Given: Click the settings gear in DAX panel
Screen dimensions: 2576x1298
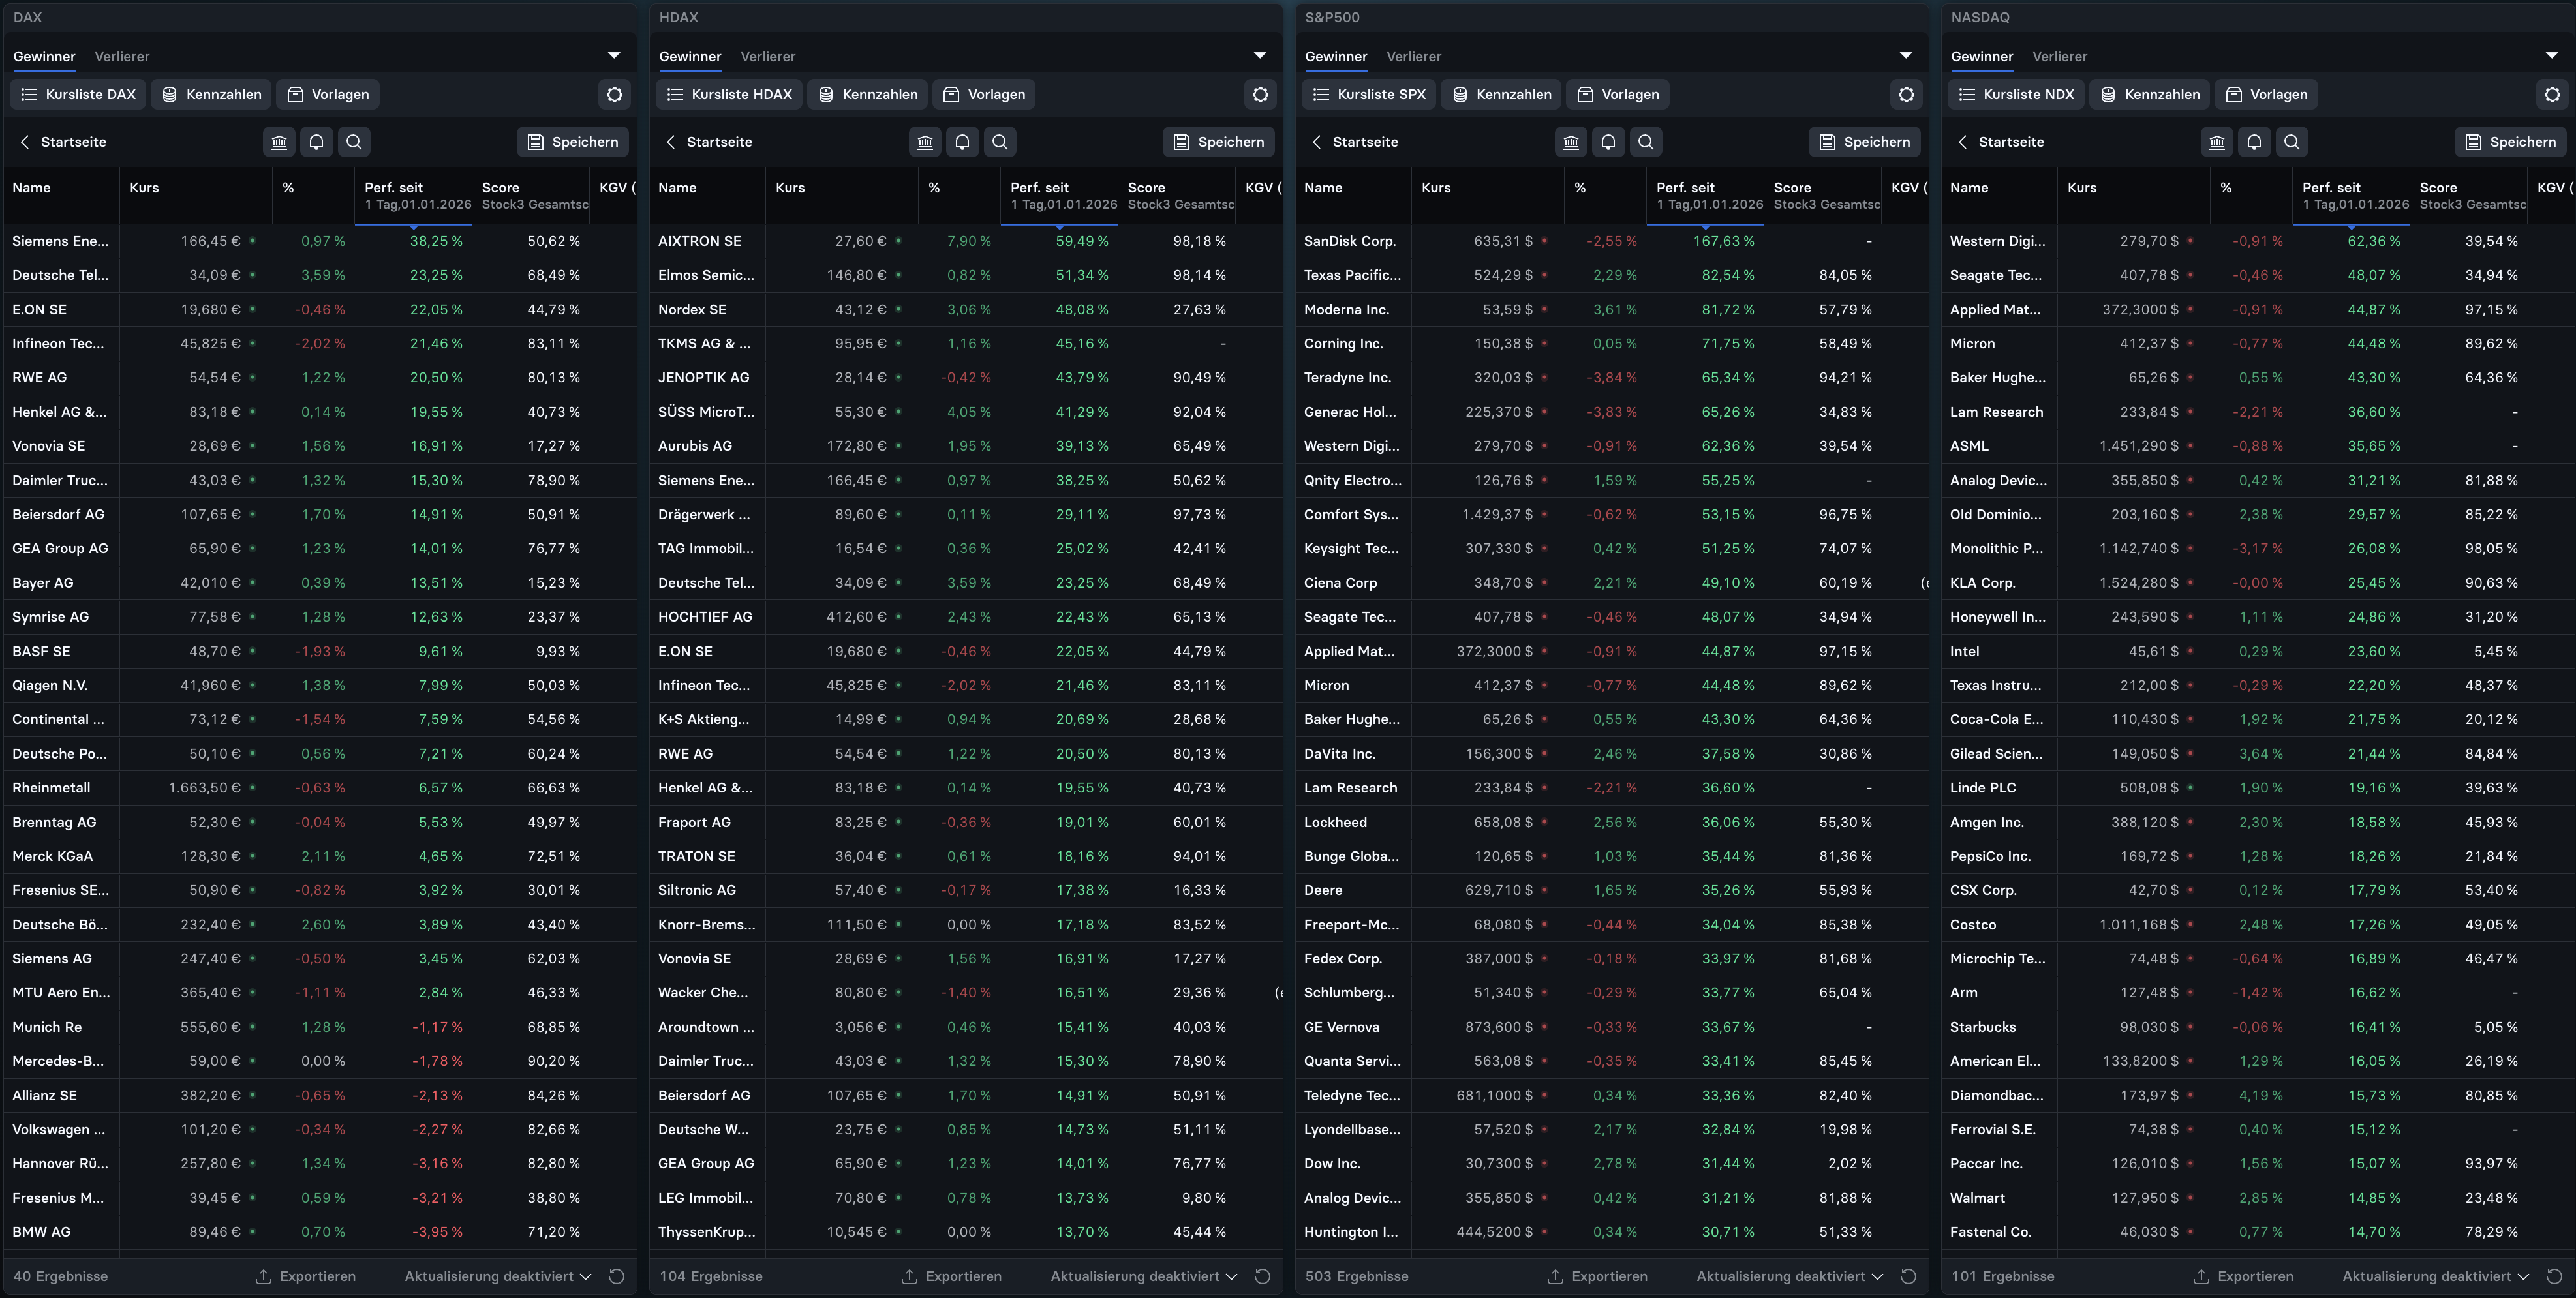Looking at the screenshot, I should (x=614, y=94).
